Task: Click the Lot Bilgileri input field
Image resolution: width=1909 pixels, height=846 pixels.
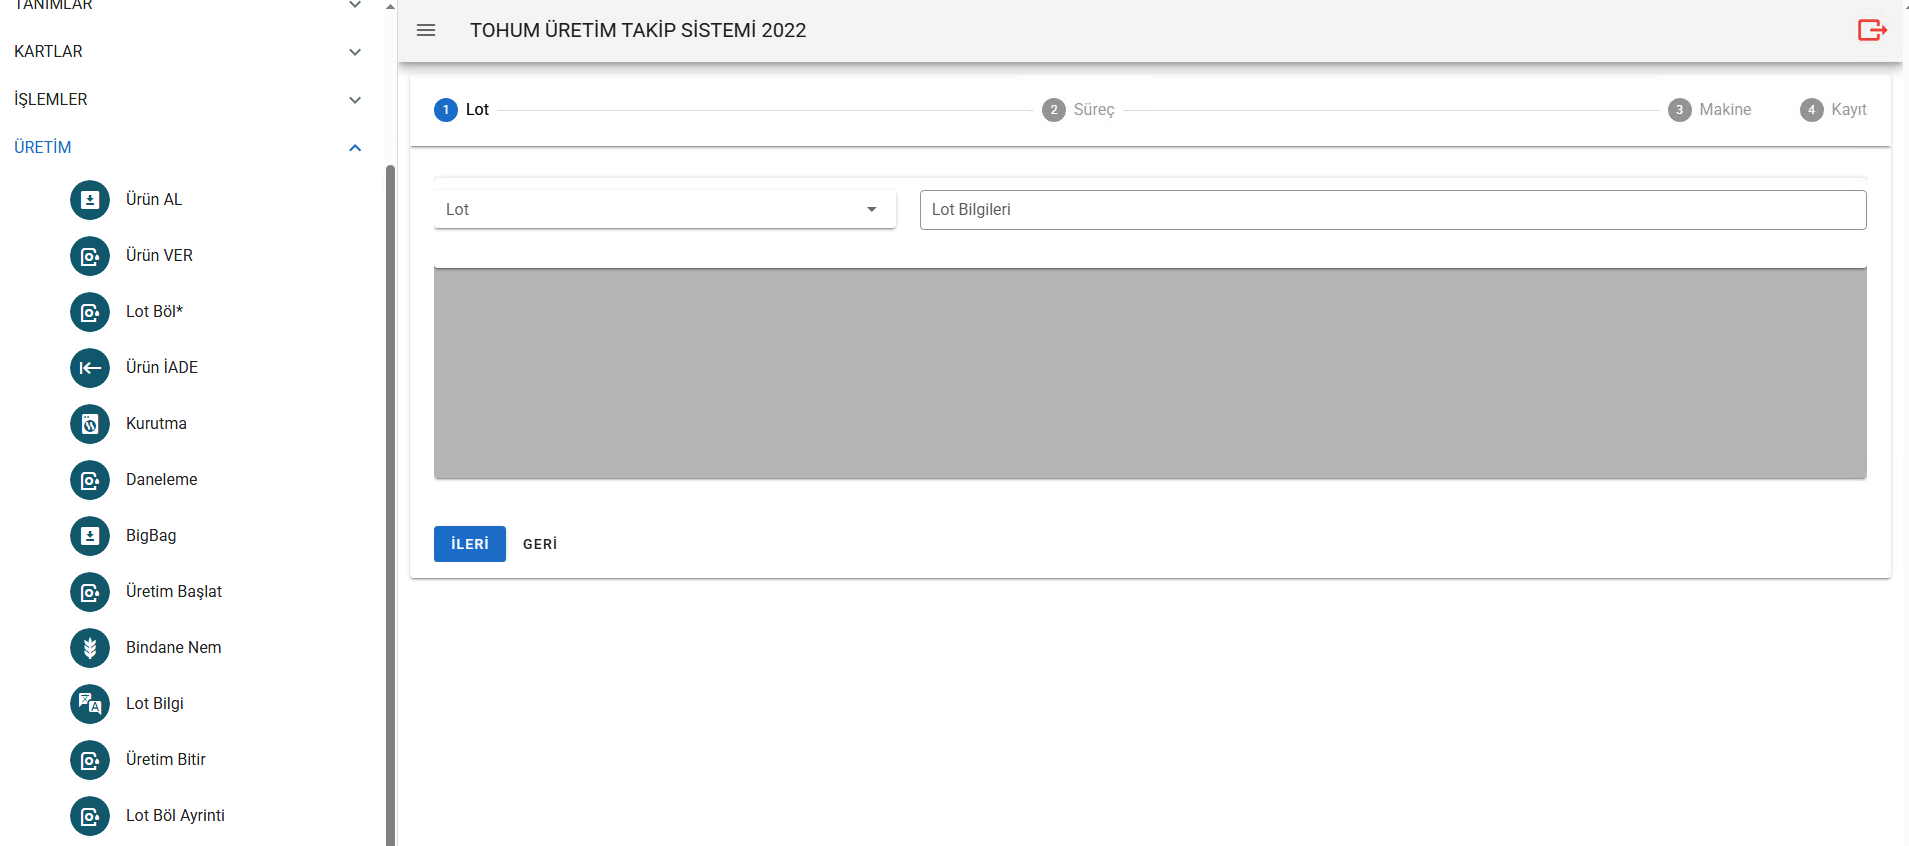Action: pos(1392,210)
